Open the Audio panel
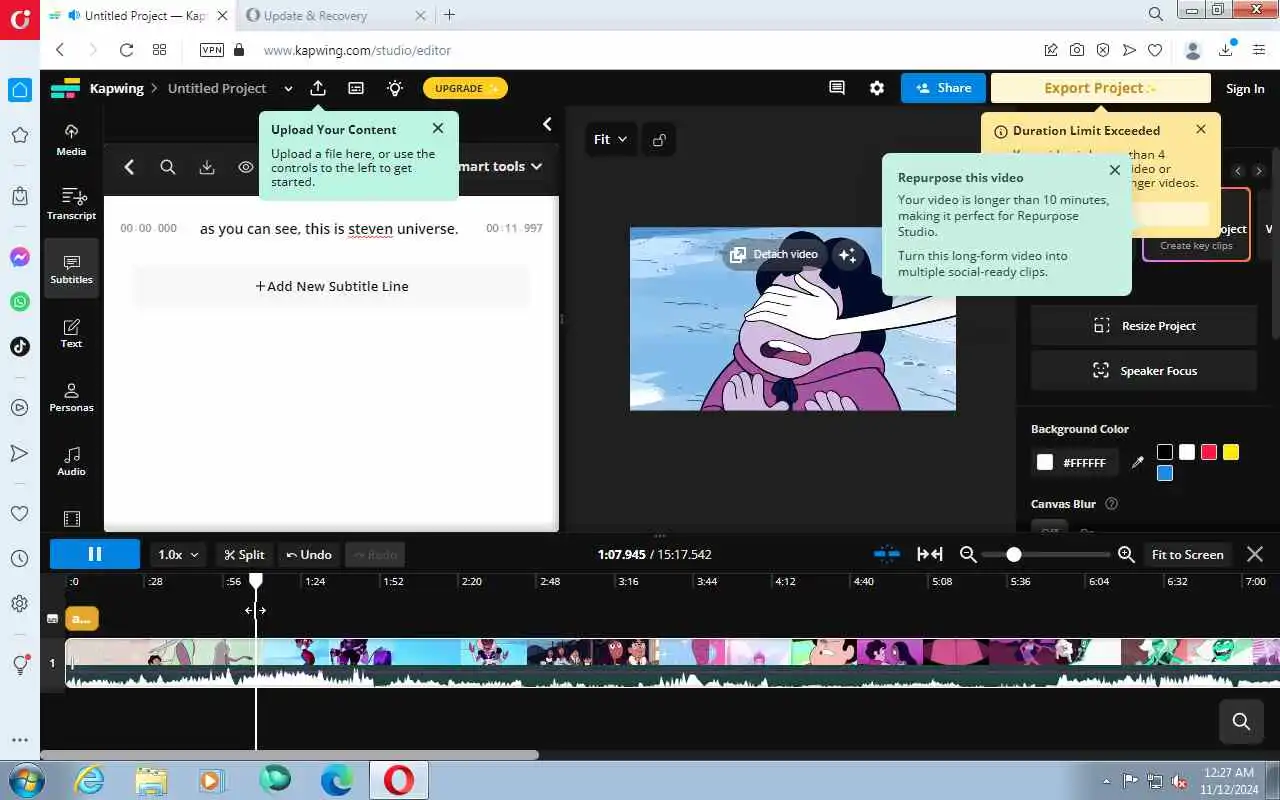Viewport: 1280px width, 800px height. coord(71,460)
